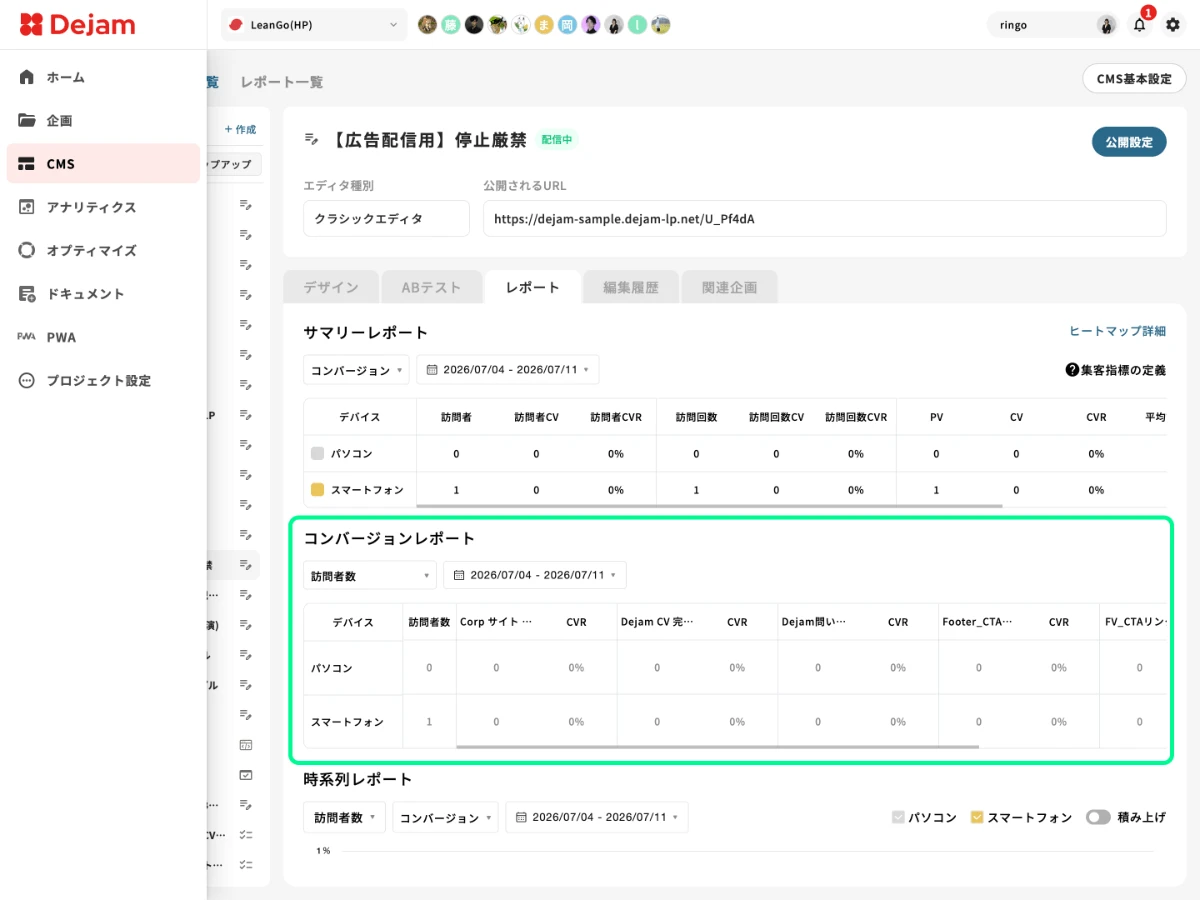This screenshot has width=1200, height=900.
Task: Click the folder icon for 企画
Action: [x=27, y=120]
